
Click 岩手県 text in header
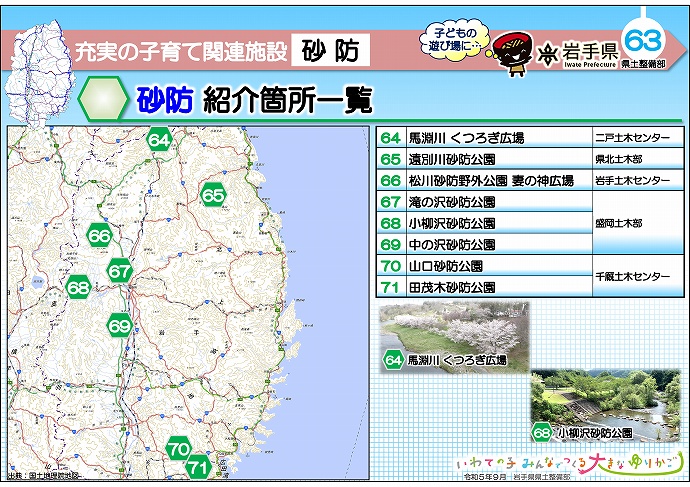[x=591, y=51]
